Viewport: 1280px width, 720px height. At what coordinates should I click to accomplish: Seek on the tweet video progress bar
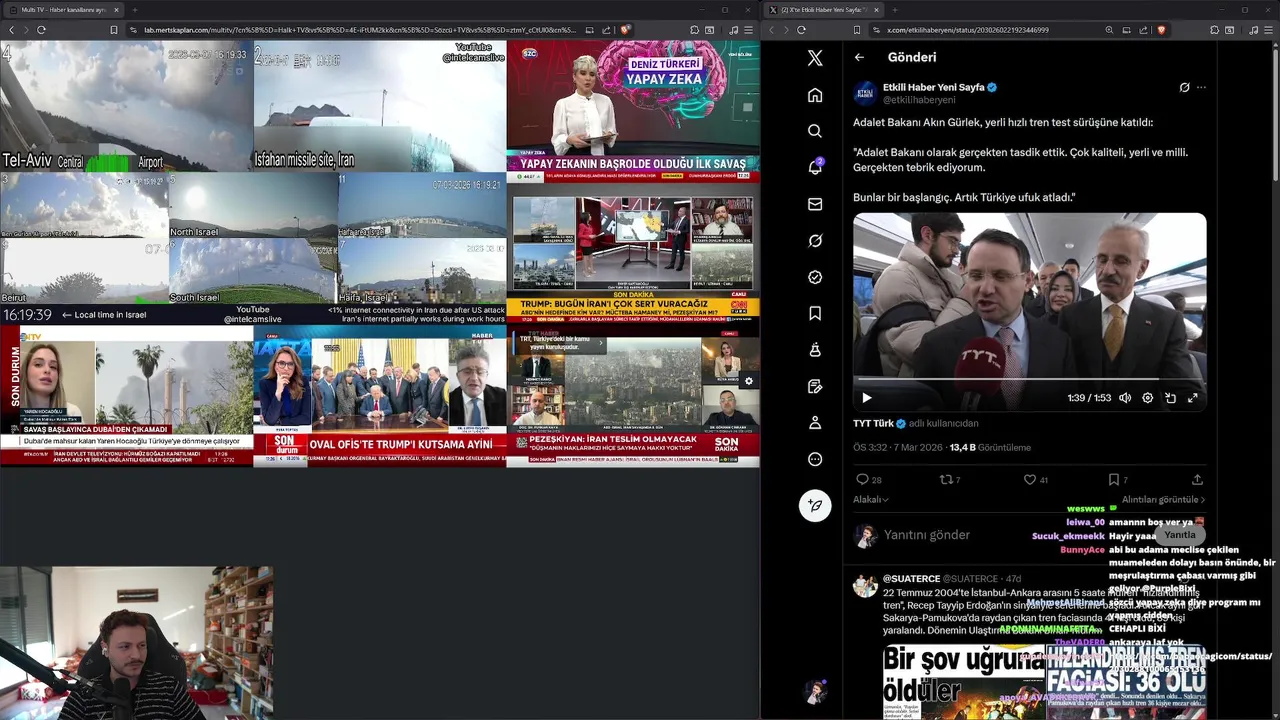click(1029, 380)
